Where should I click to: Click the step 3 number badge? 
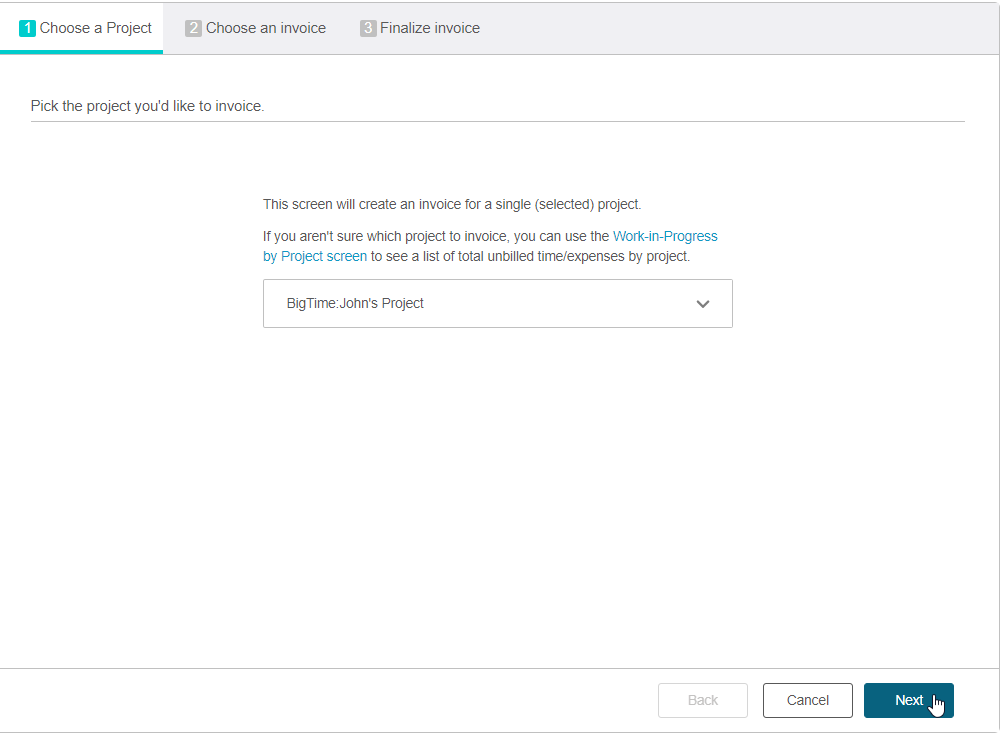click(x=368, y=28)
